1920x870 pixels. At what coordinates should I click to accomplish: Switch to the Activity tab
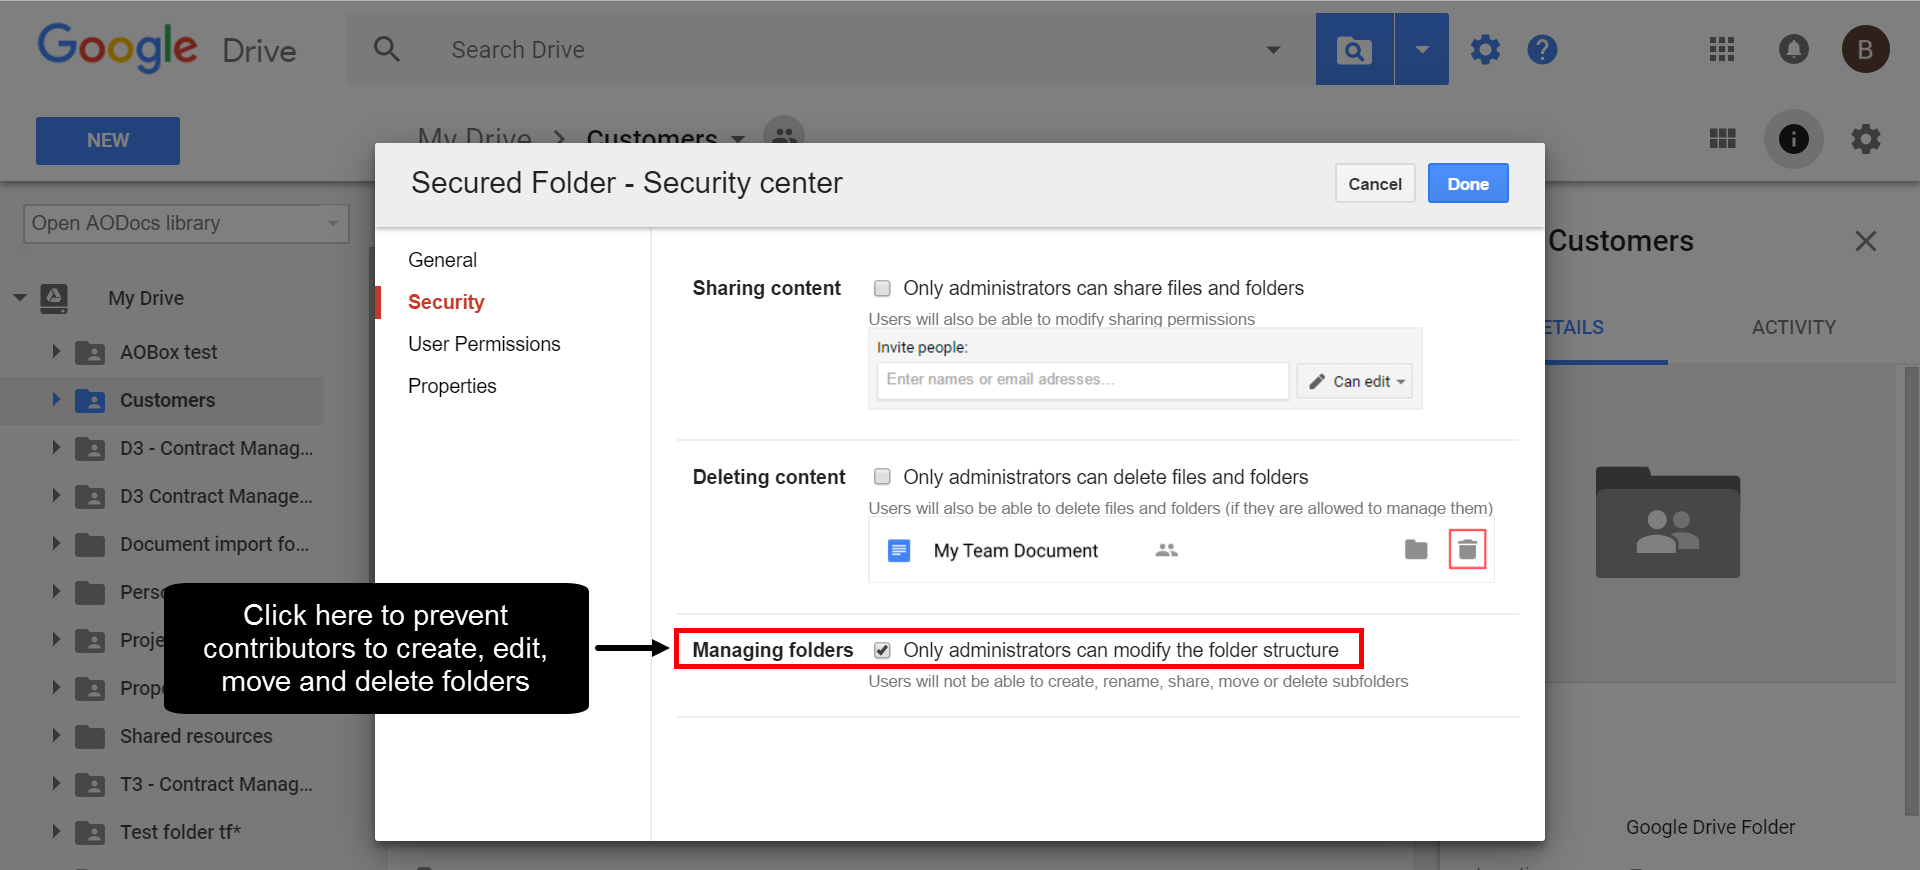(1793, 327)
